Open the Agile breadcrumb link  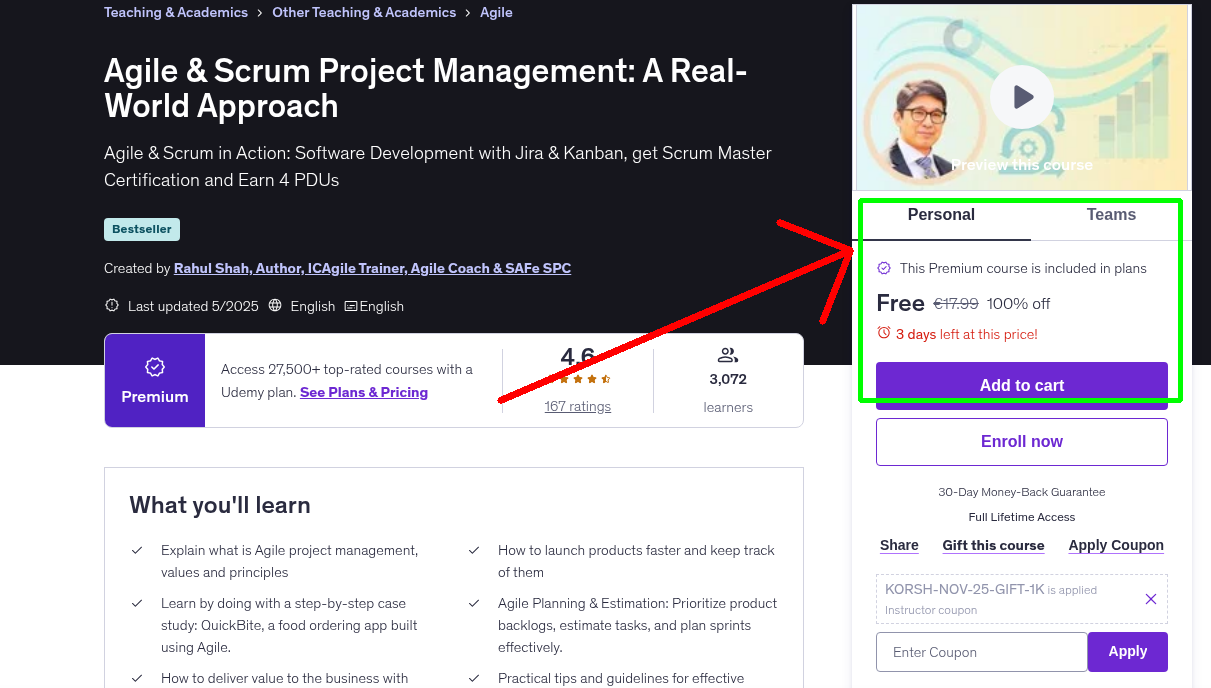point(496,12)
